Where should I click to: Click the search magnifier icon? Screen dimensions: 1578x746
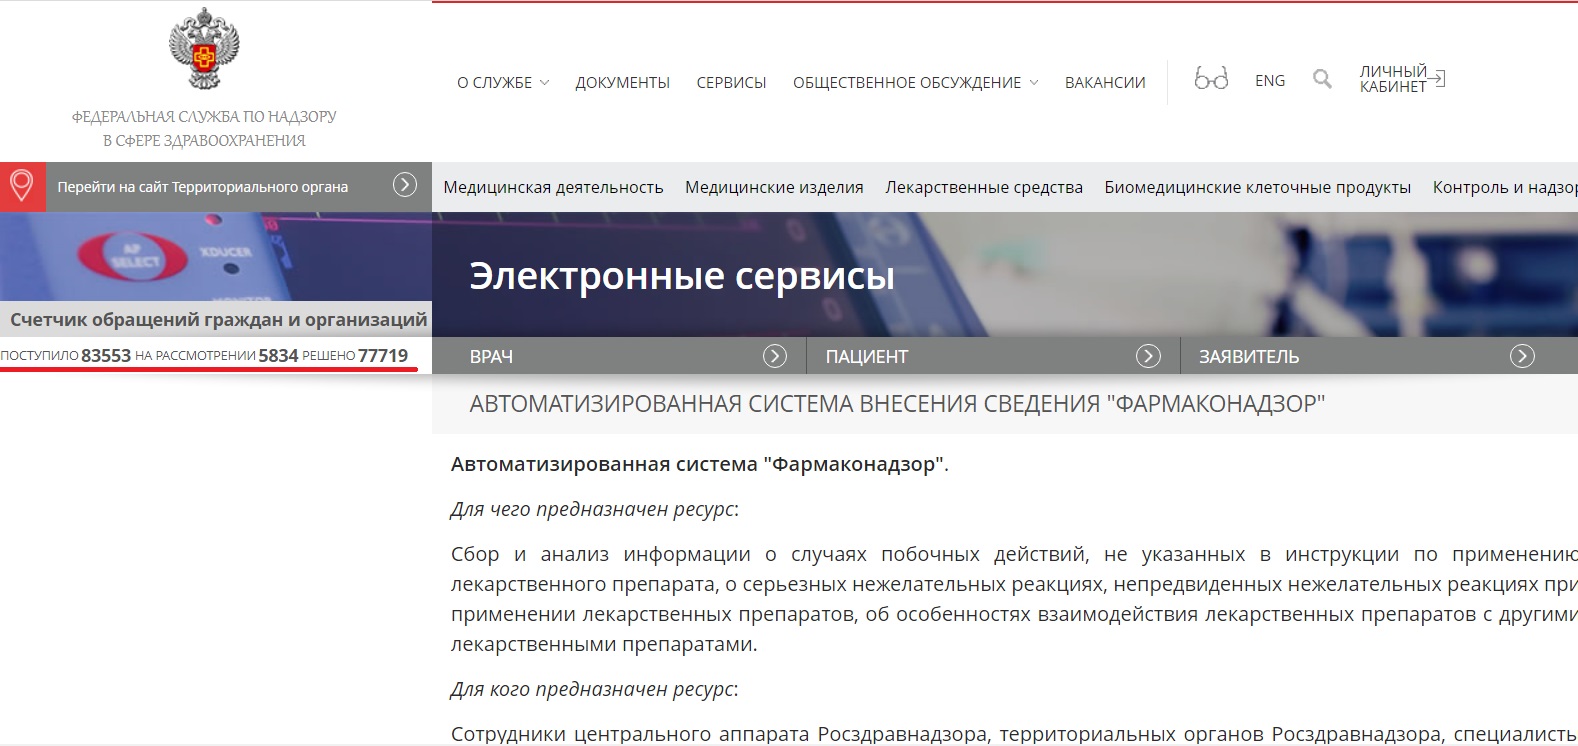(x=1322, y=79)
